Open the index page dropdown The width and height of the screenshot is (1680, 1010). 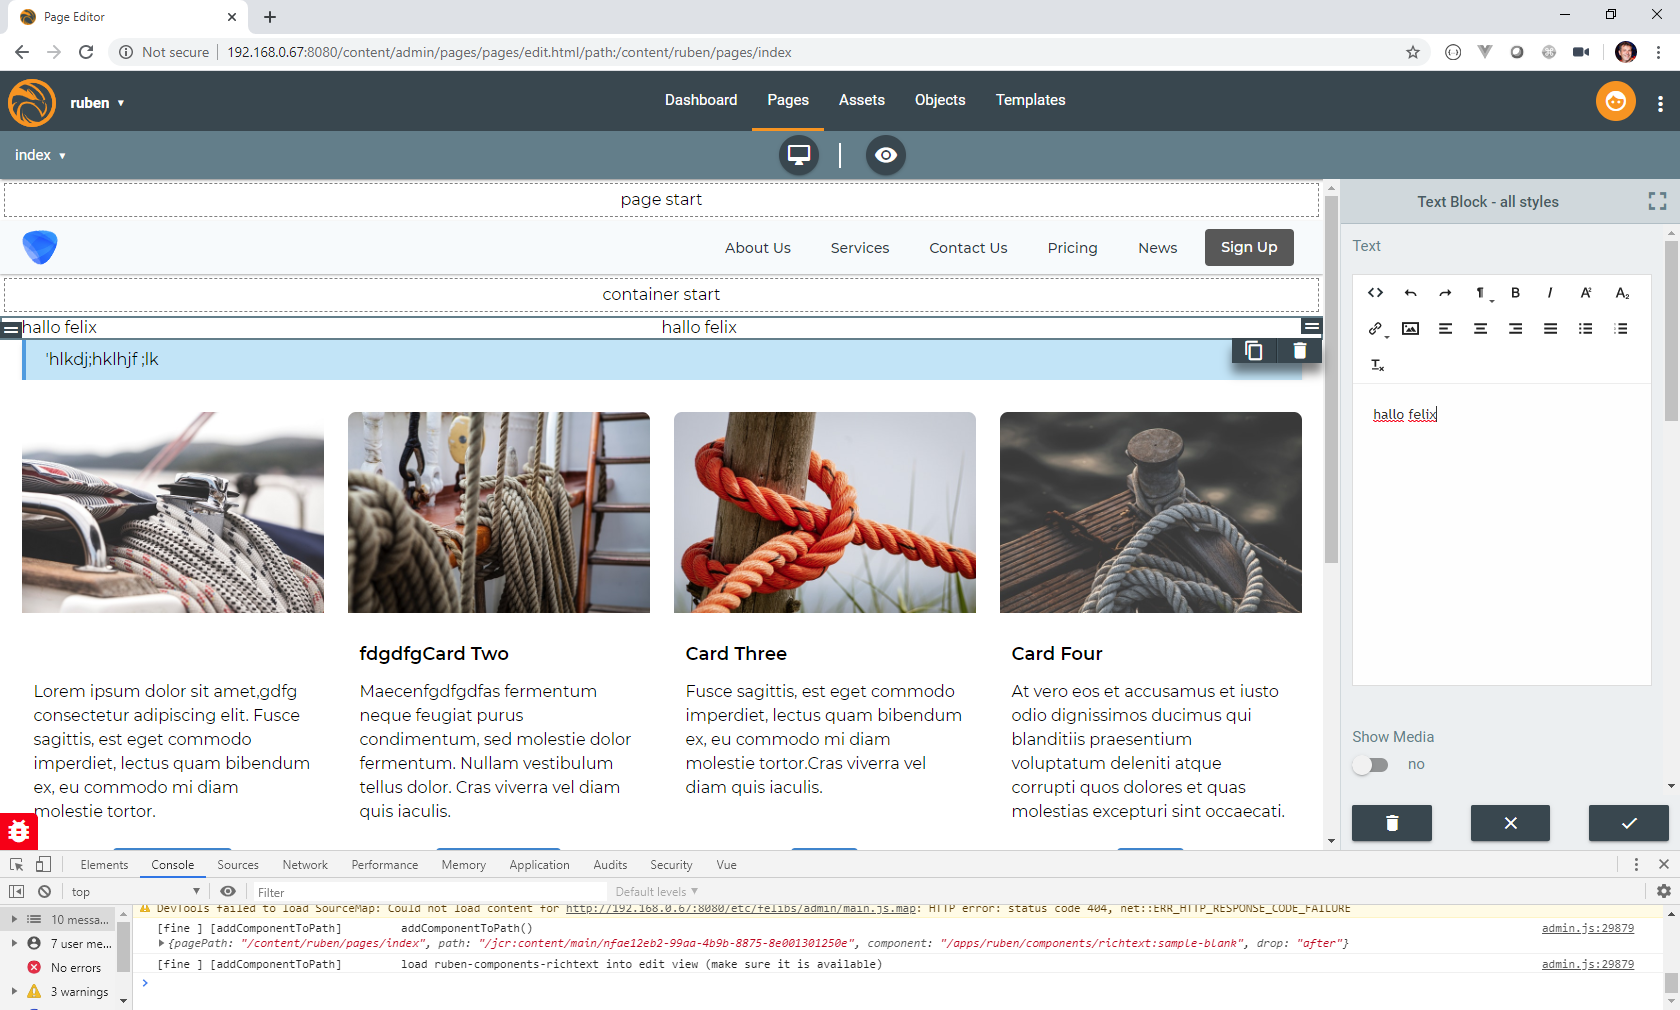click(40, 155)
